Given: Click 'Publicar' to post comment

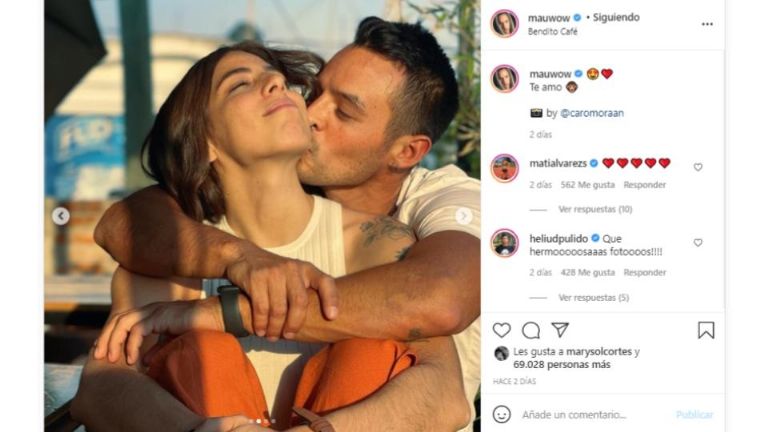Looking at the screenshot, I should 694,414.
